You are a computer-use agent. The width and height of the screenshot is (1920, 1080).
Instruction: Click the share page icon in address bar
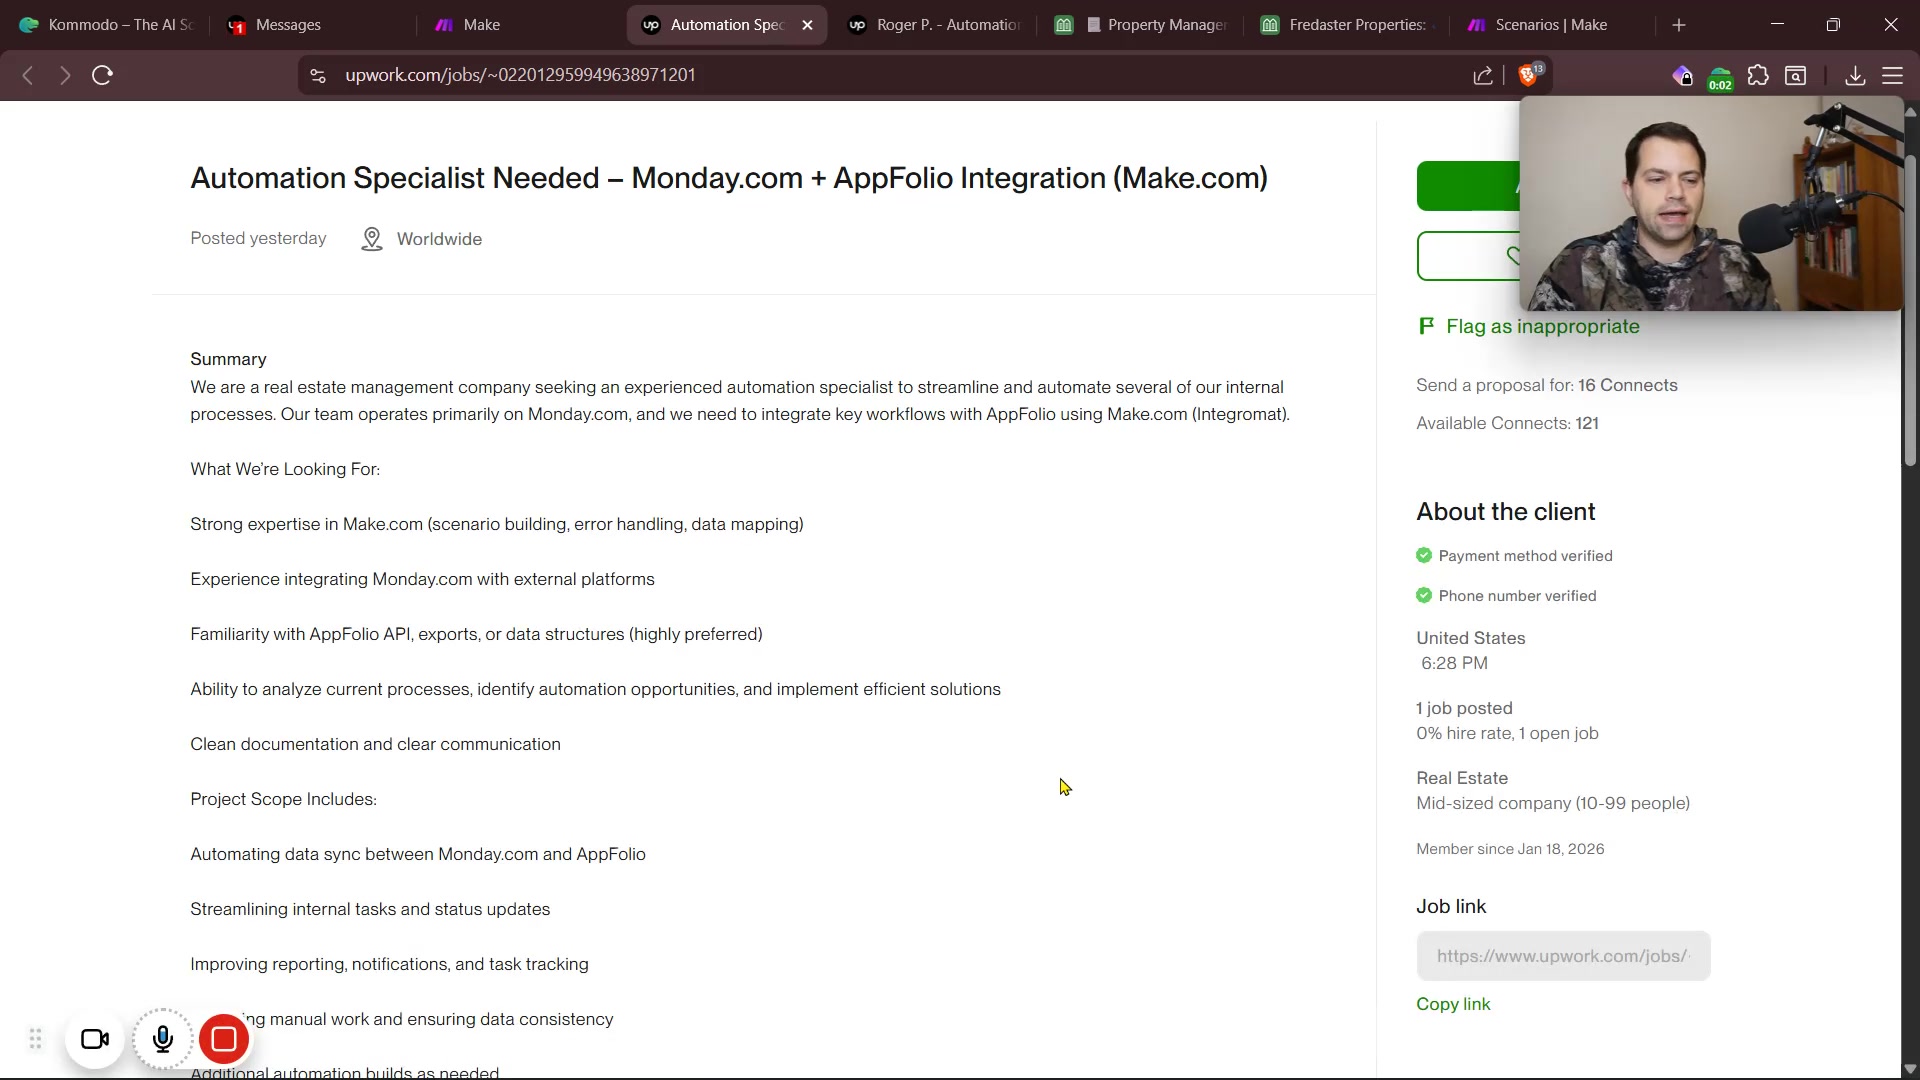pos(1483,75)
